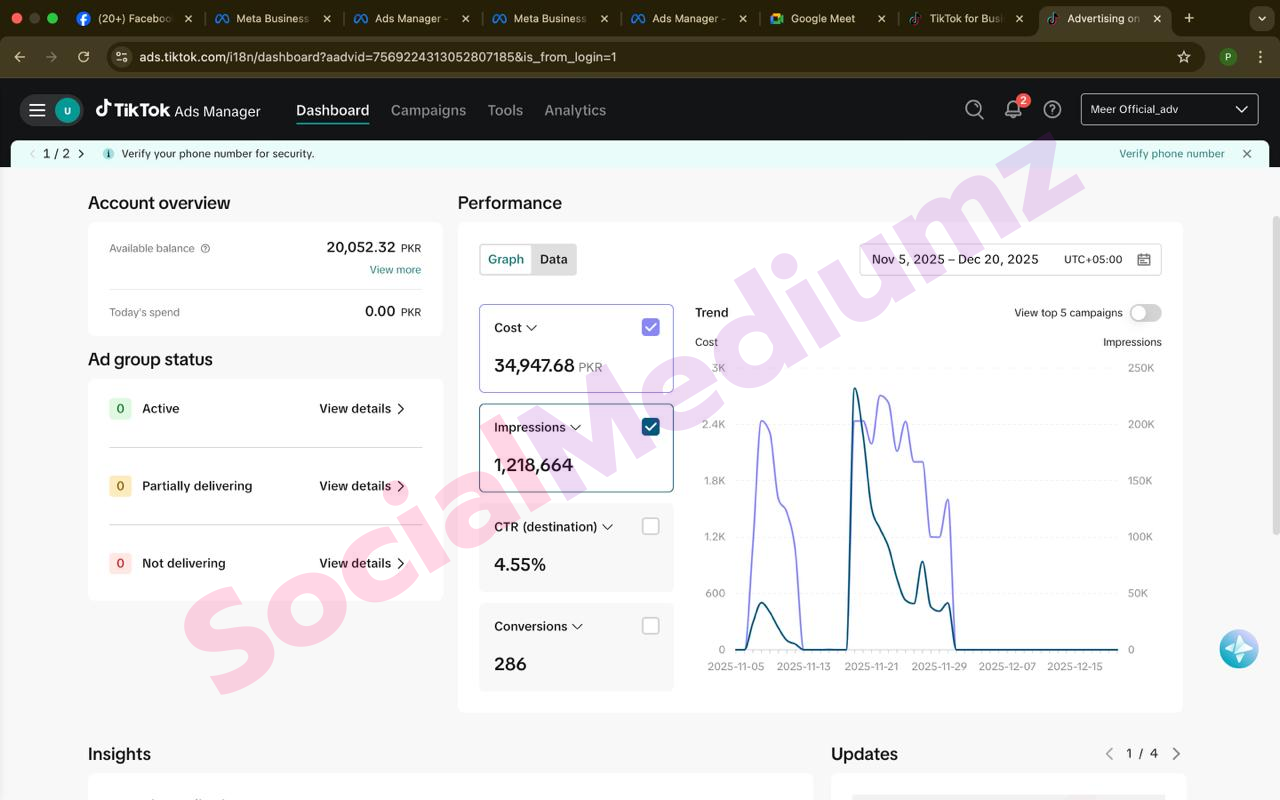Image resolution: width=1280 pixels, height=800 pixels.
Task: Click the Verify phone number link
Action: 1171,154
